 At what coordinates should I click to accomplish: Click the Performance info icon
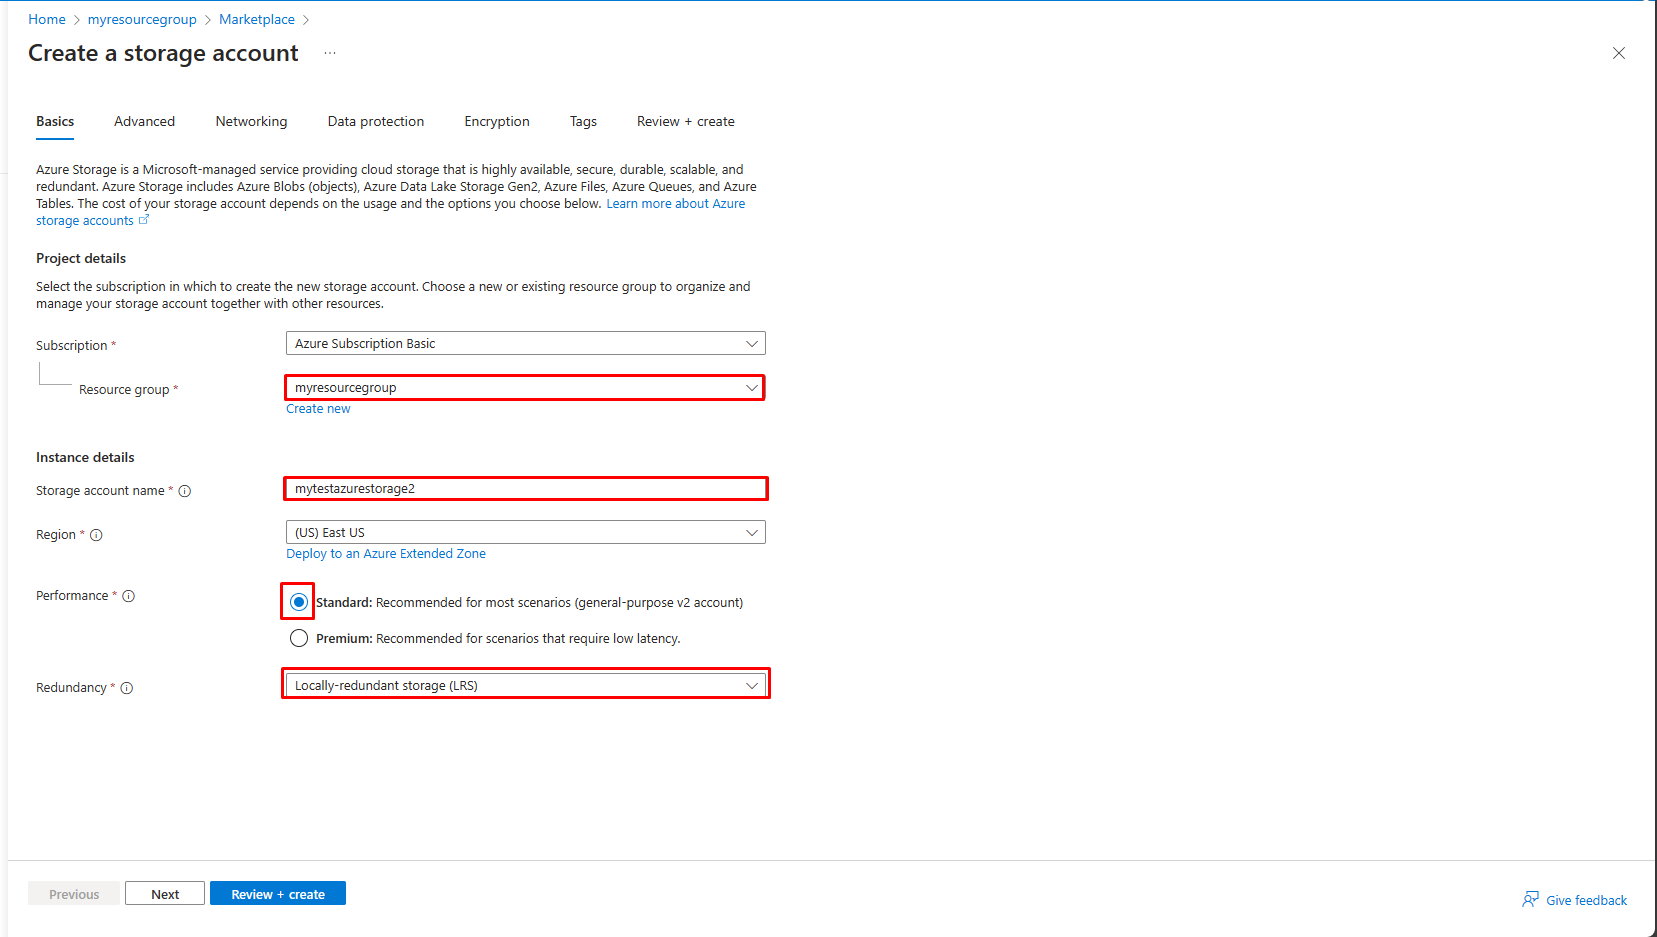point(129,596)
